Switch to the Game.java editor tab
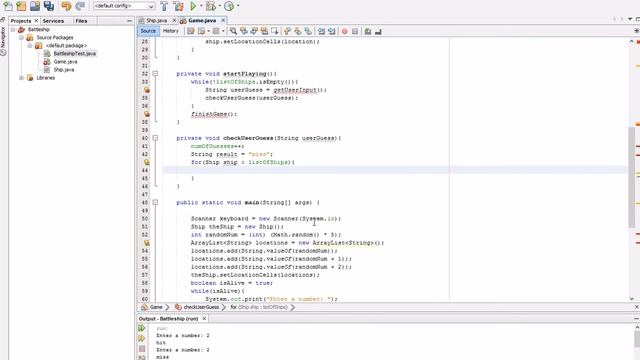The width and height of the screenshot is (640, 360). [x=202, y=20]
